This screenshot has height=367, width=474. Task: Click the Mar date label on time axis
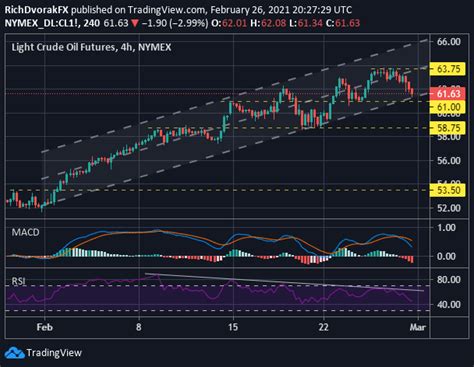coord(418,327)
